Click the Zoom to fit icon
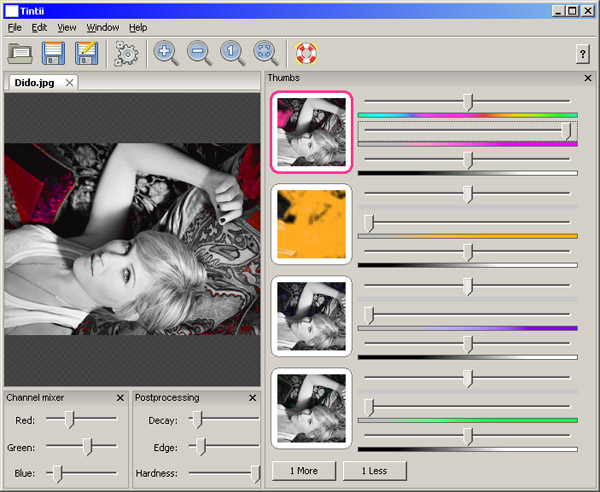 click(265, 54)
